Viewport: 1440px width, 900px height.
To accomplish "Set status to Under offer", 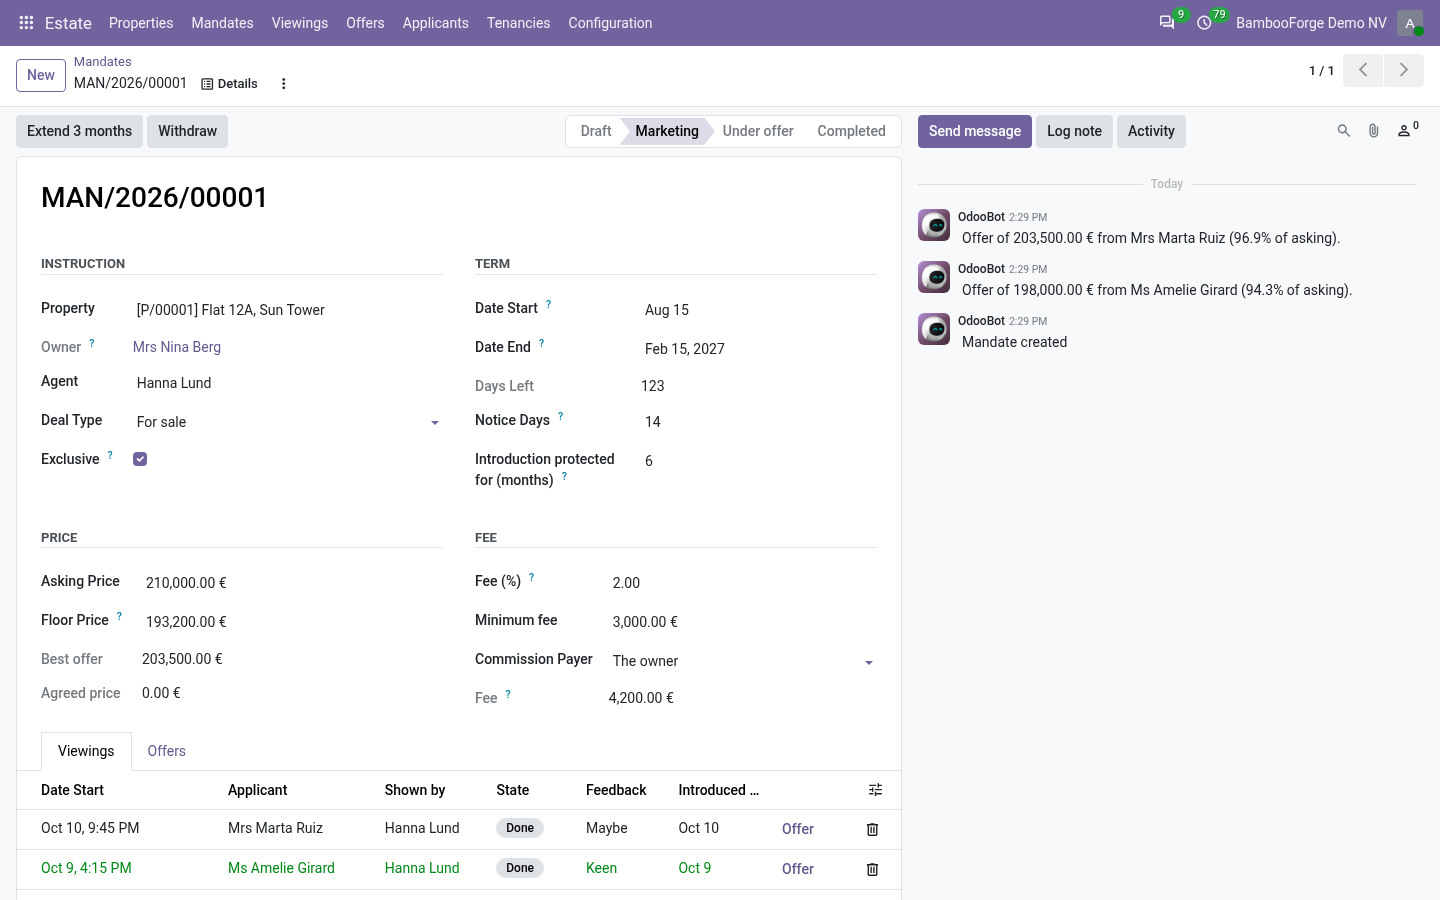I will (758, 131).
